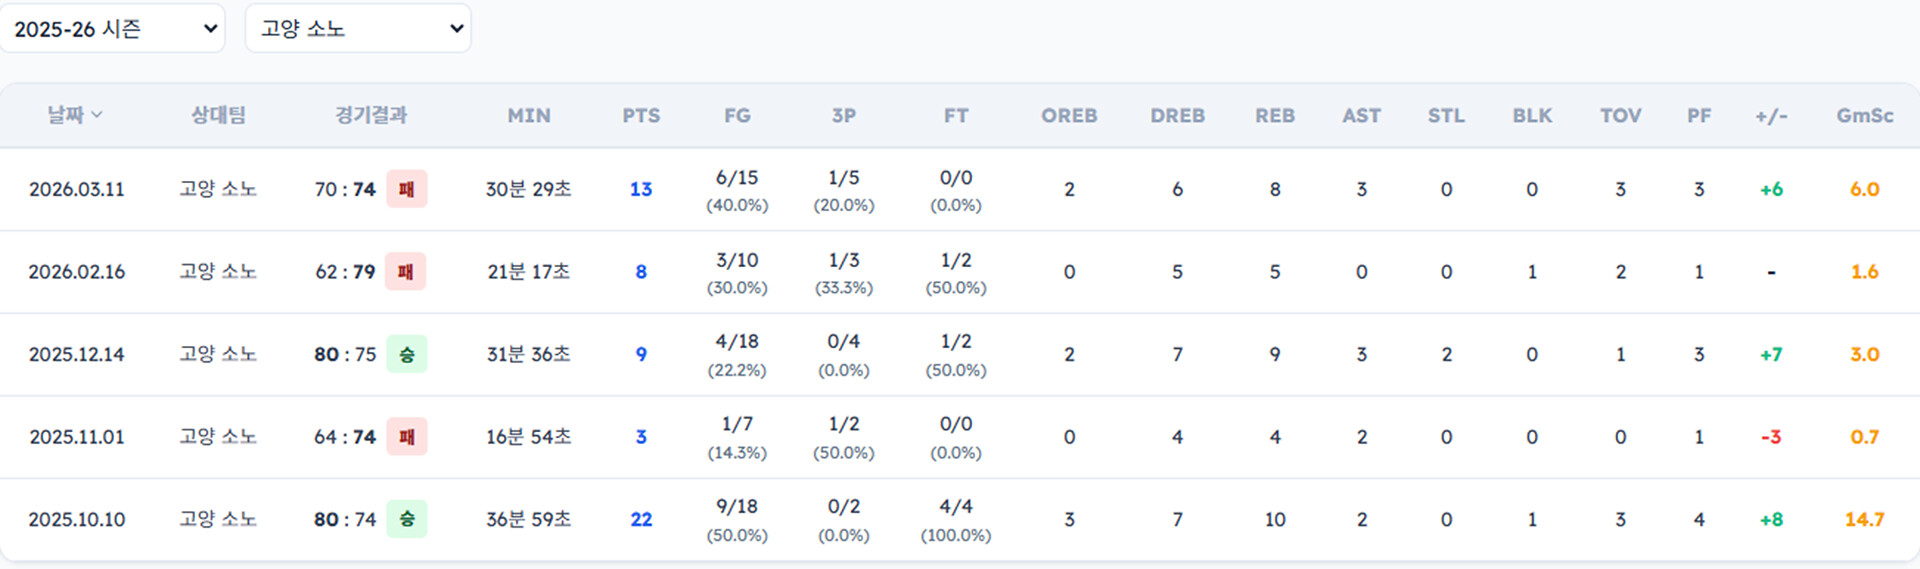Click the red 패 badge for 2025.11.01
The width and height of the screenshot is (1920, 569).
click(x=407, y=437)
